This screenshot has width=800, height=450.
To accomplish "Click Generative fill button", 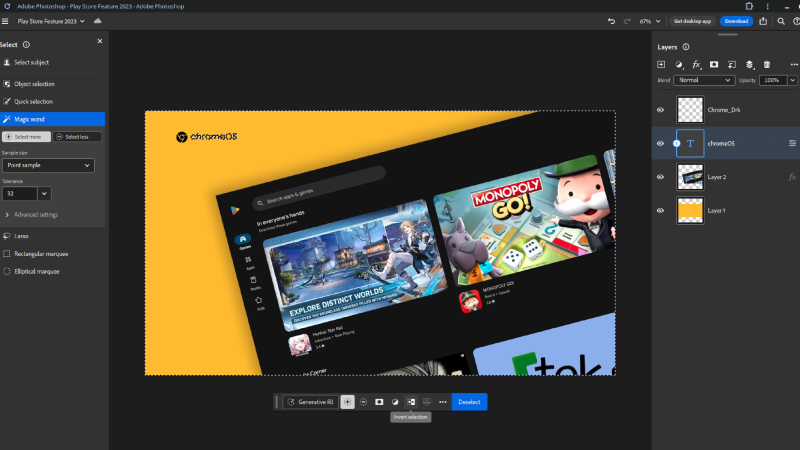I will (x=311, y=402).
